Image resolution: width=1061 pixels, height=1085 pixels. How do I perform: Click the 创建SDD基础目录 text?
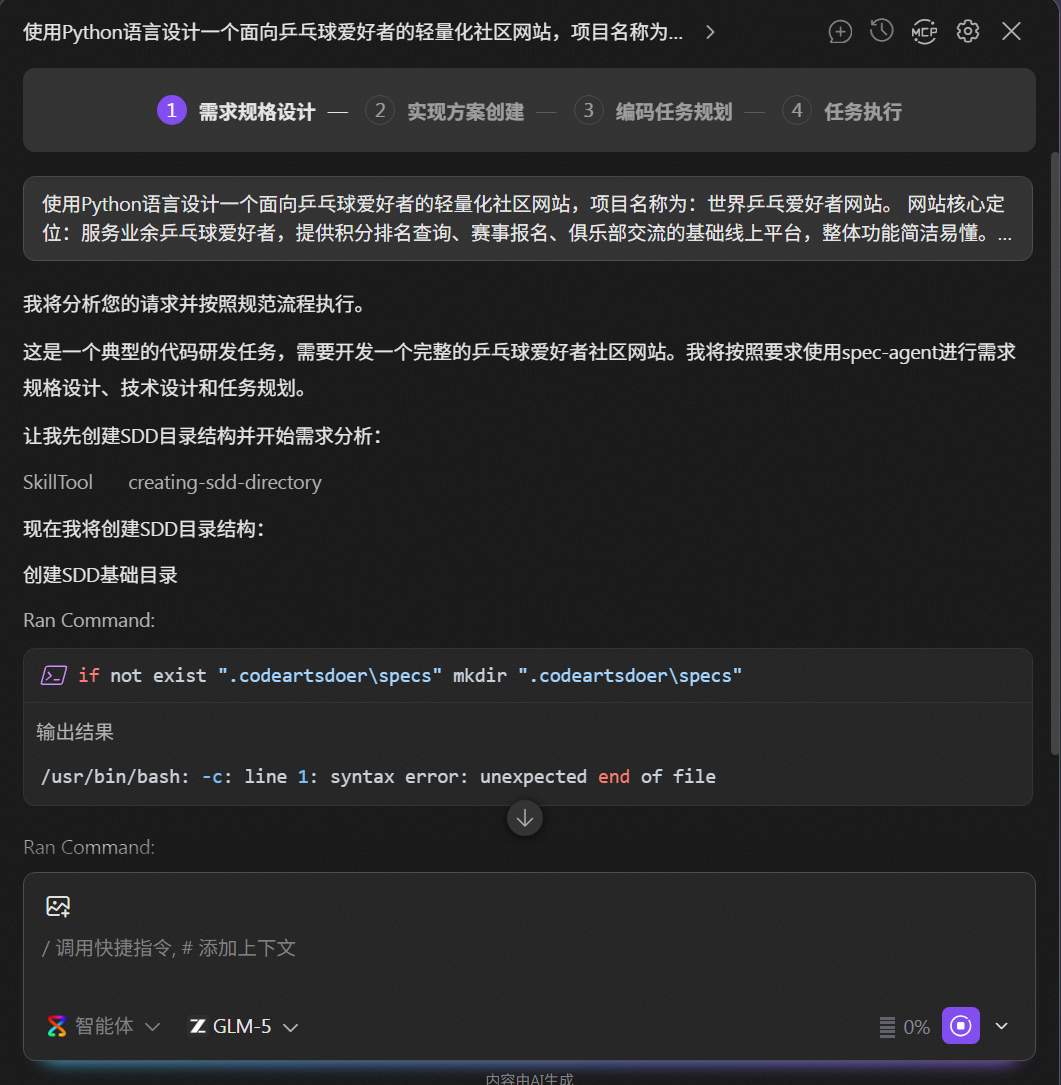point(100,575)
